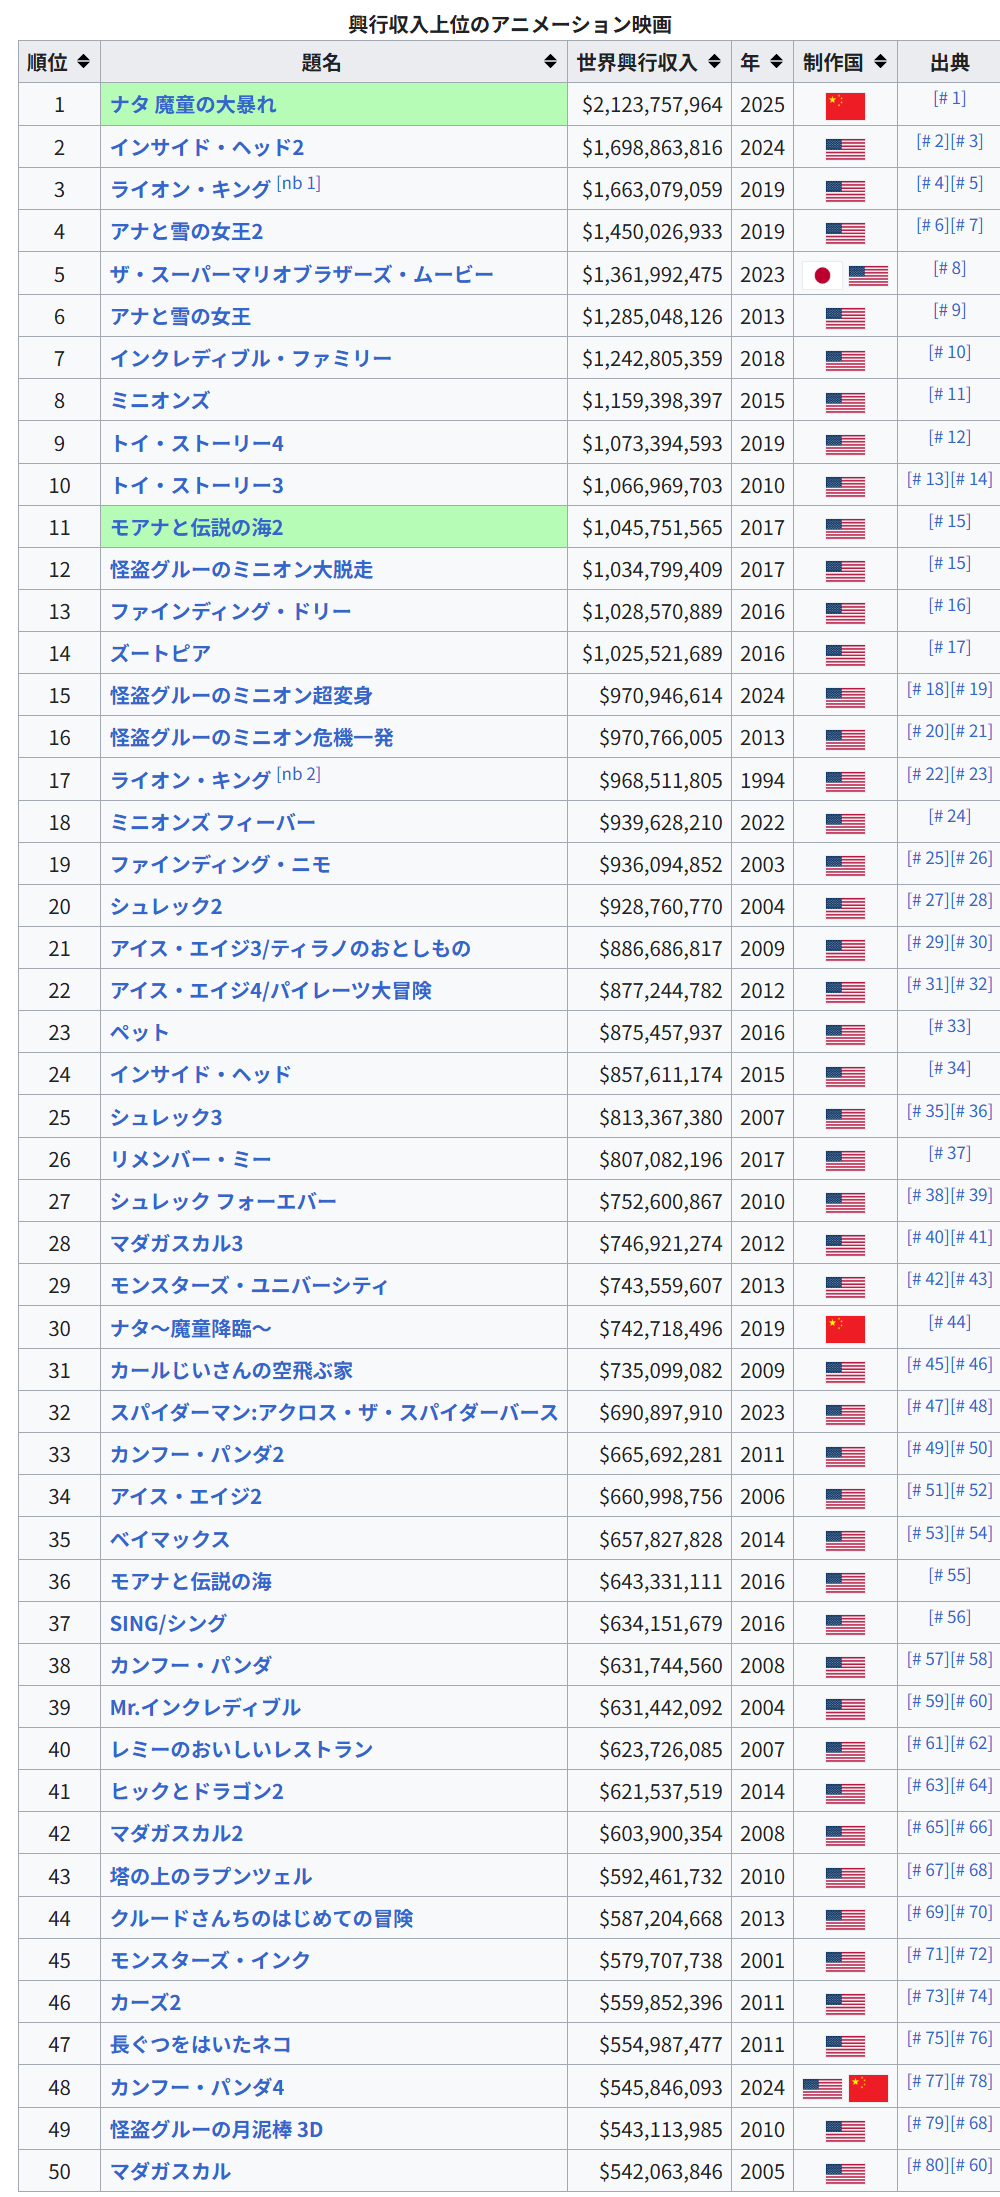Open the ナタ 魔童の大暴れ link
Screen dimensions: 1000x2197
(x=193, y=105)
